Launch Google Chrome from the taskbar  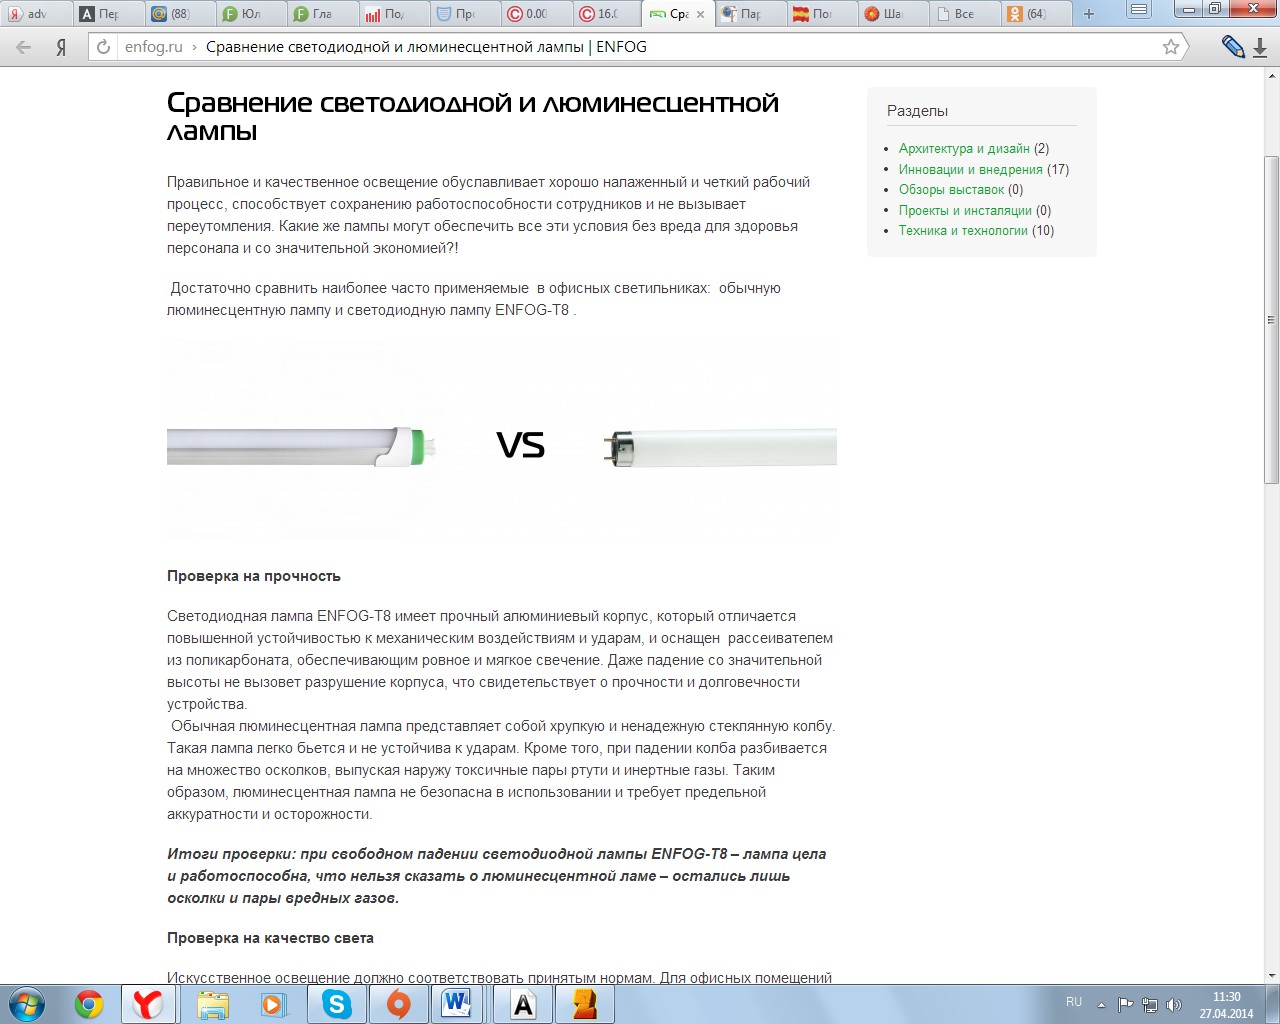pos(89,1004)
